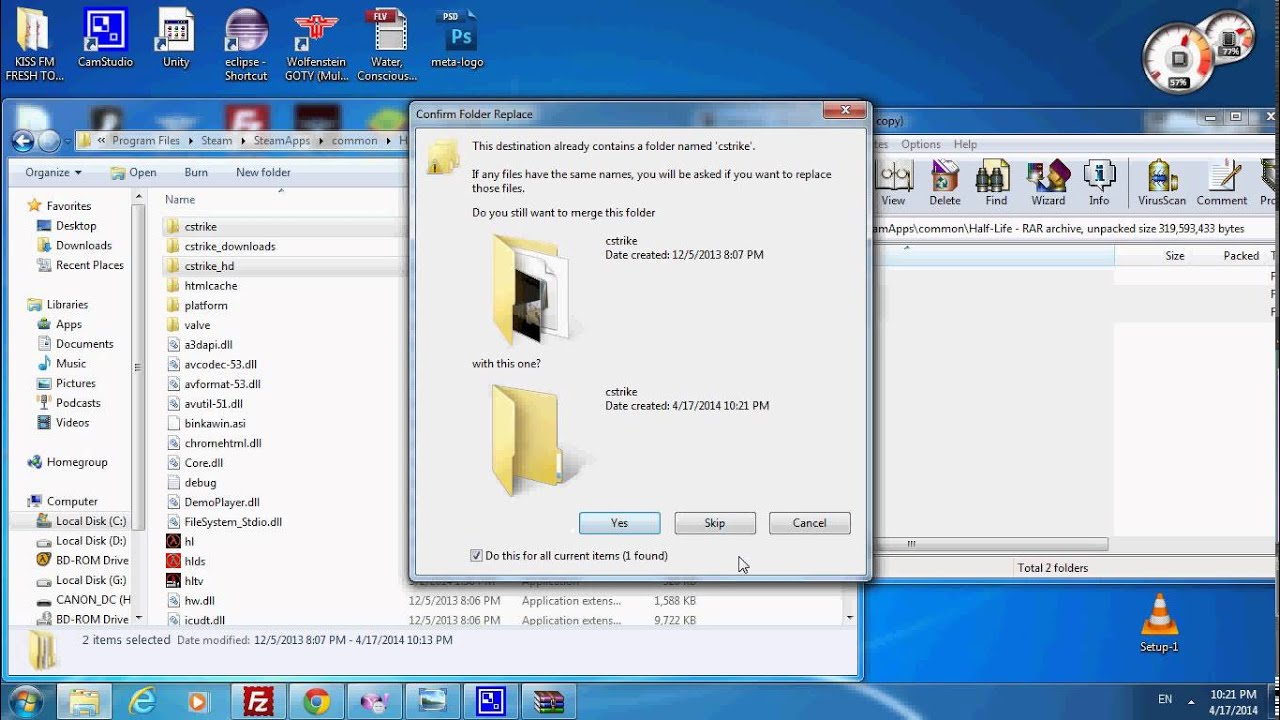This screenshot has height=720, width=1280.
Task: Click Cancel in Confirm Folder Replace
Action: 809,523
